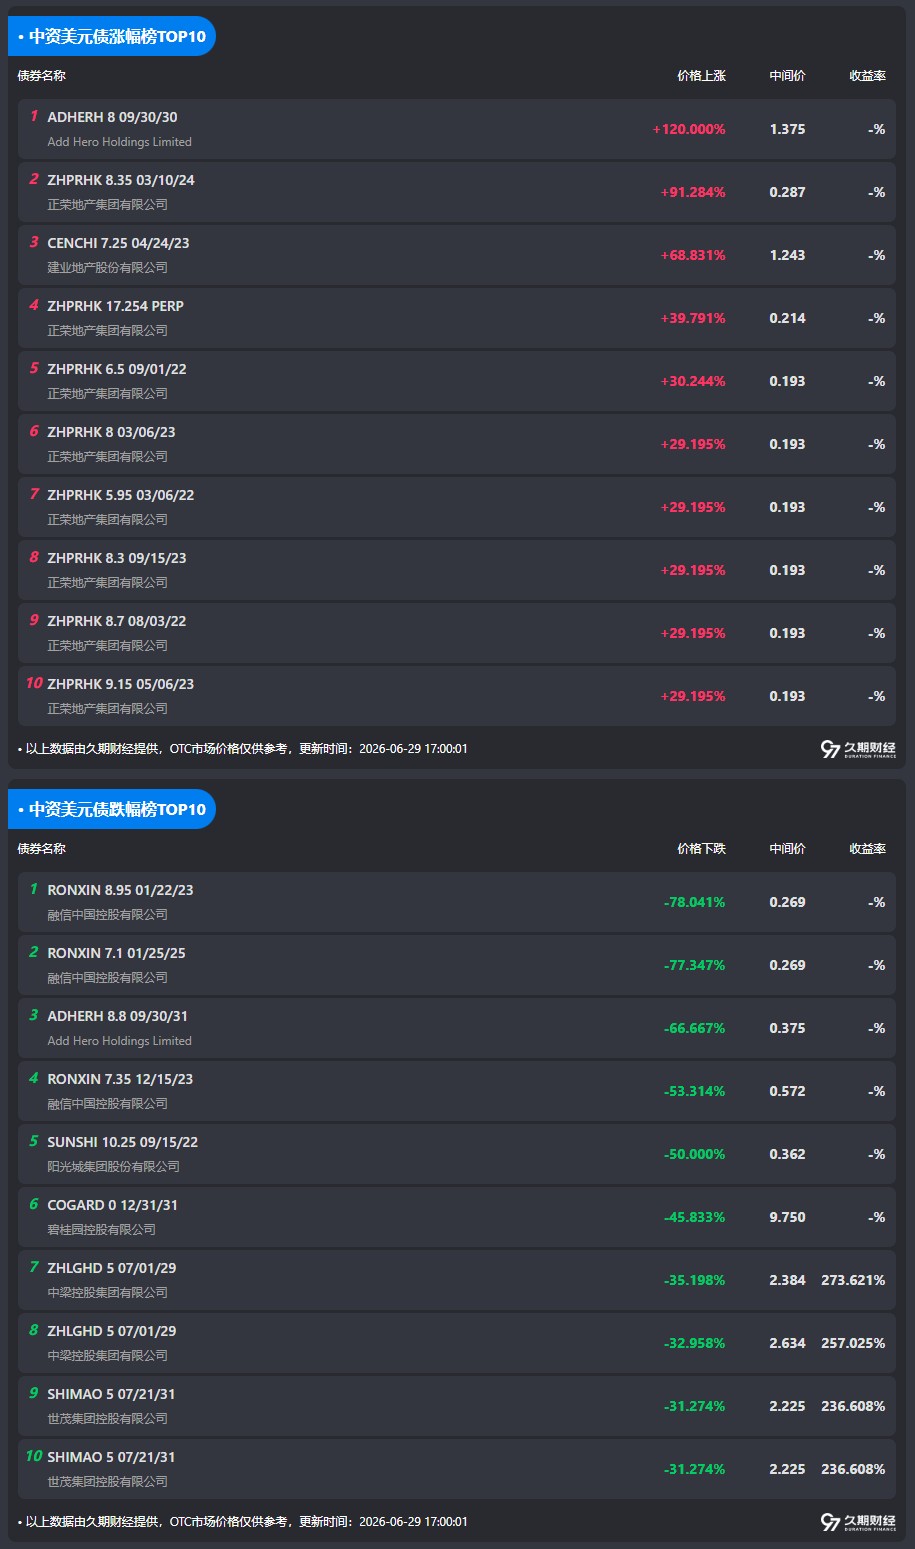Select the -53.314% drop value
This screenshot has height=1549, width=915.
[694, 1091]
